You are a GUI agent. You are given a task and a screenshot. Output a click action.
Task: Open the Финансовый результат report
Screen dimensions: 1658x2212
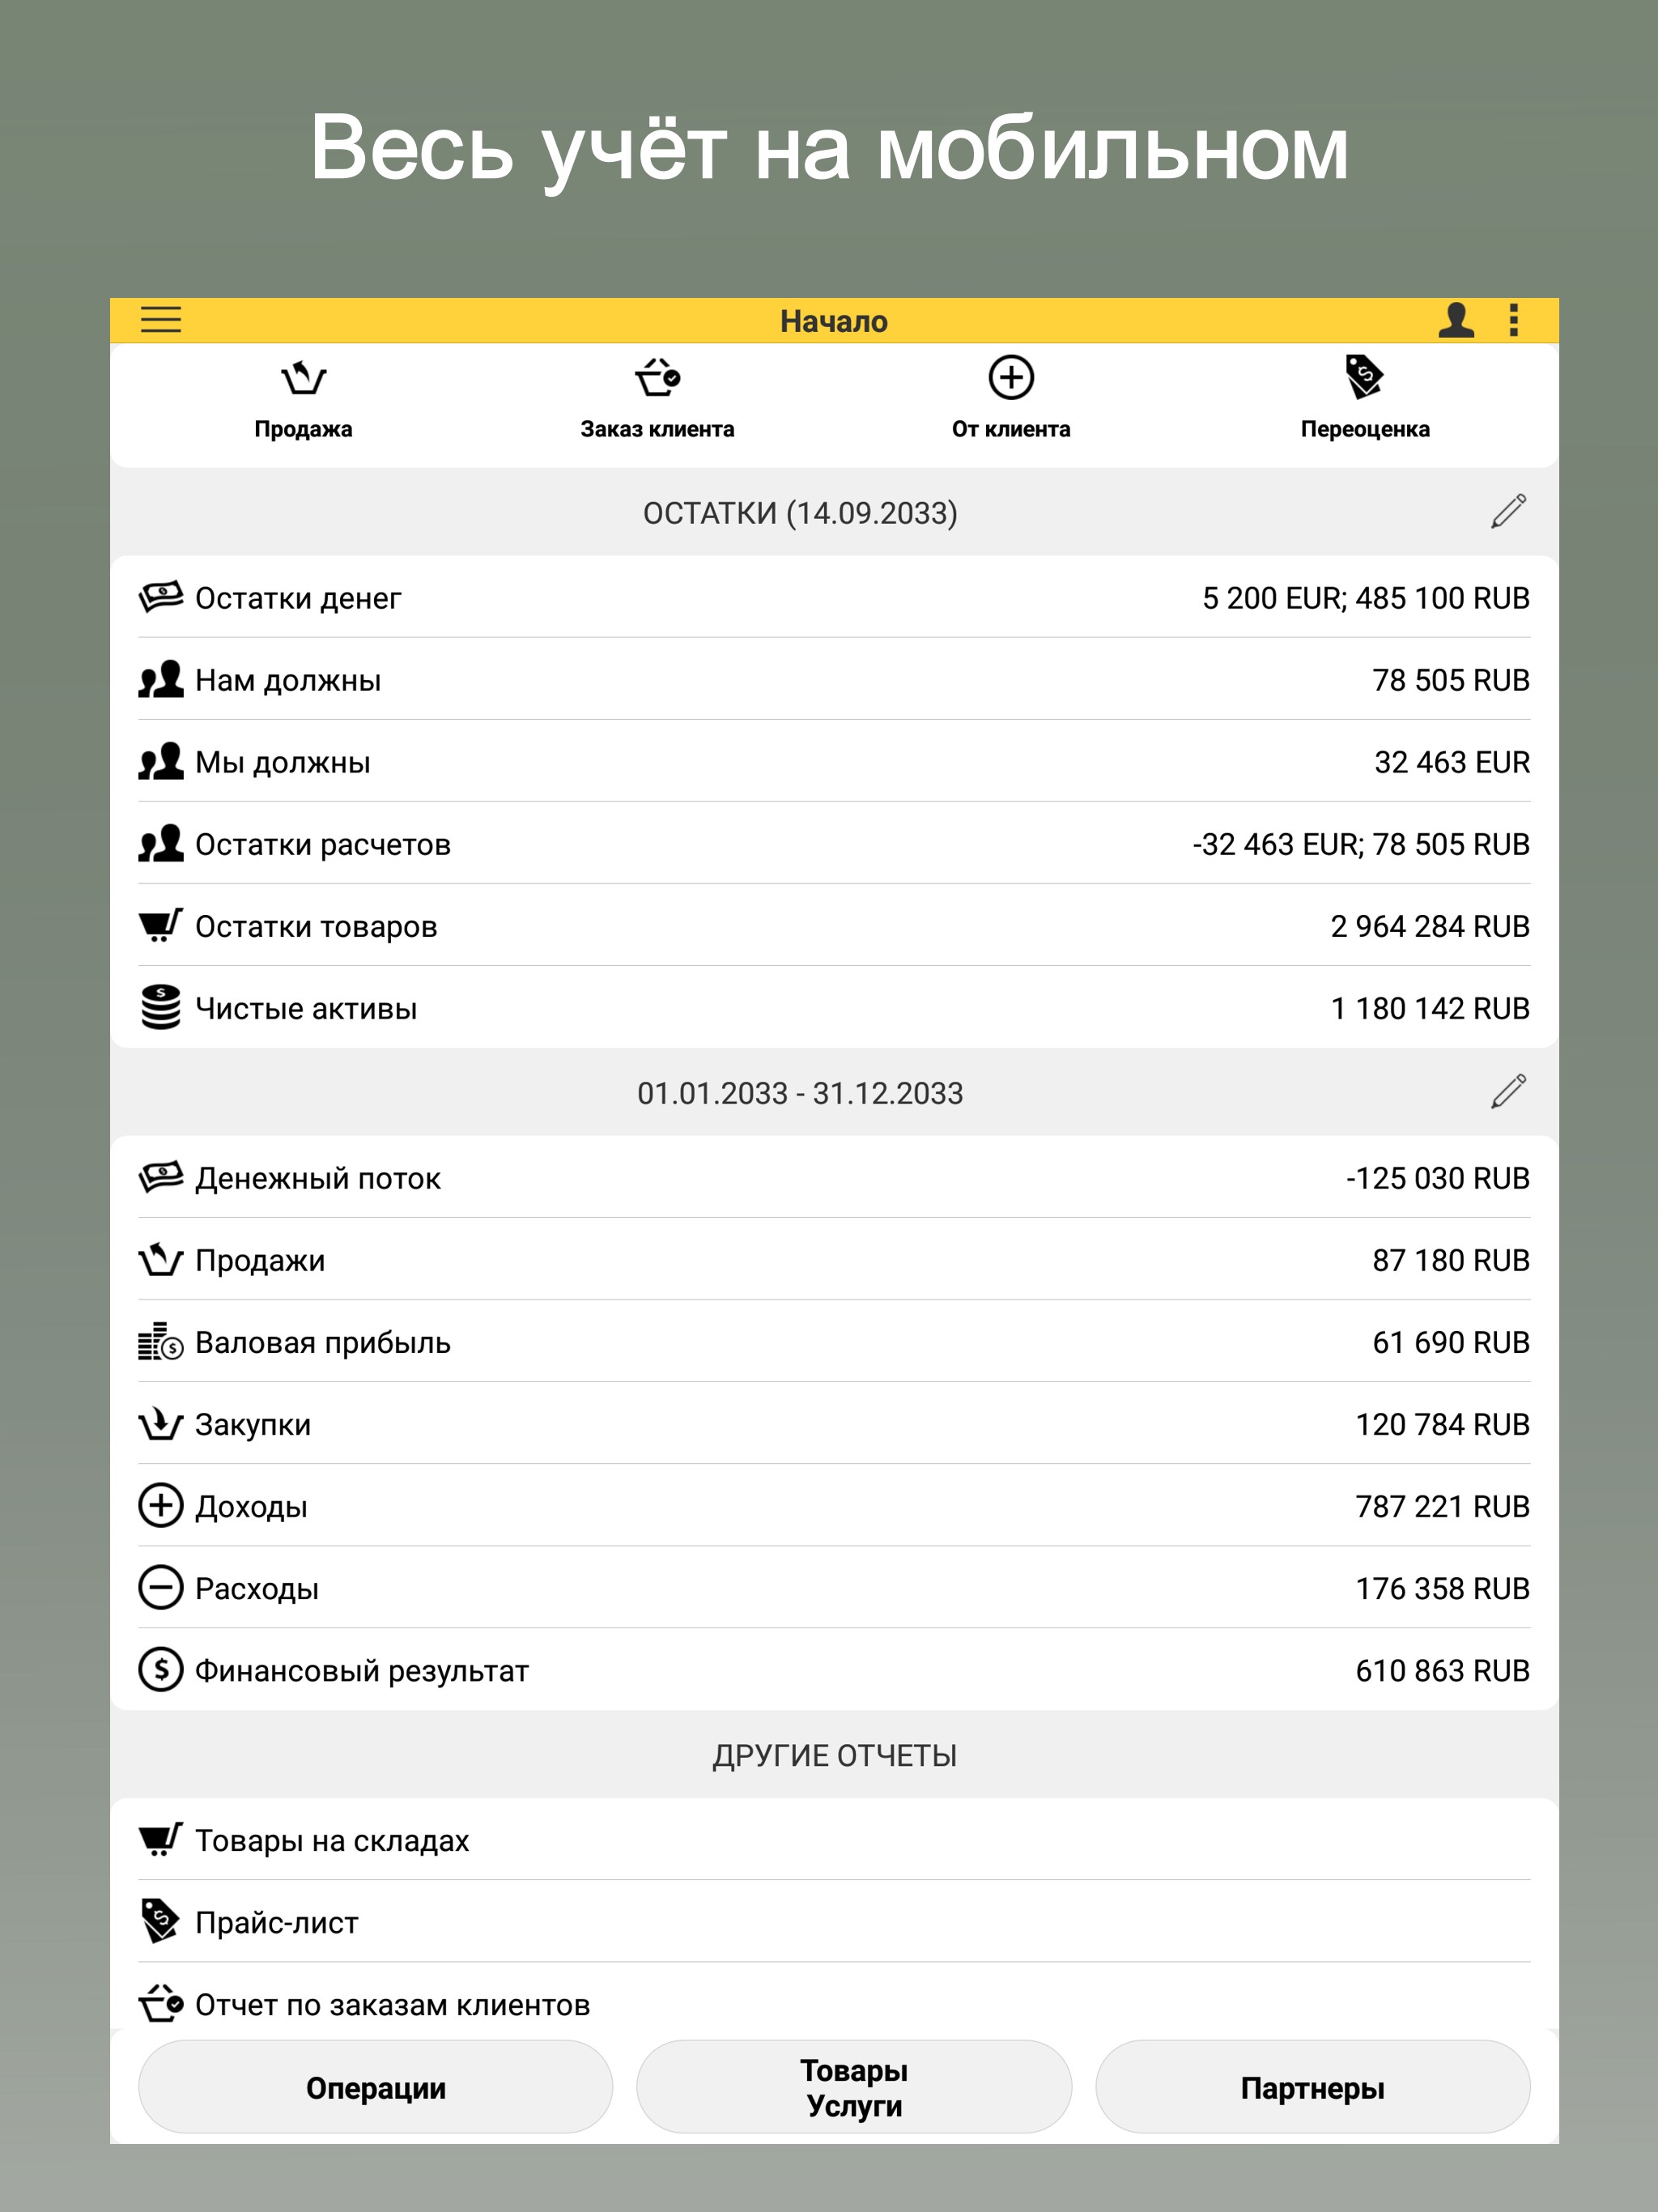[x=834, y=1669]
